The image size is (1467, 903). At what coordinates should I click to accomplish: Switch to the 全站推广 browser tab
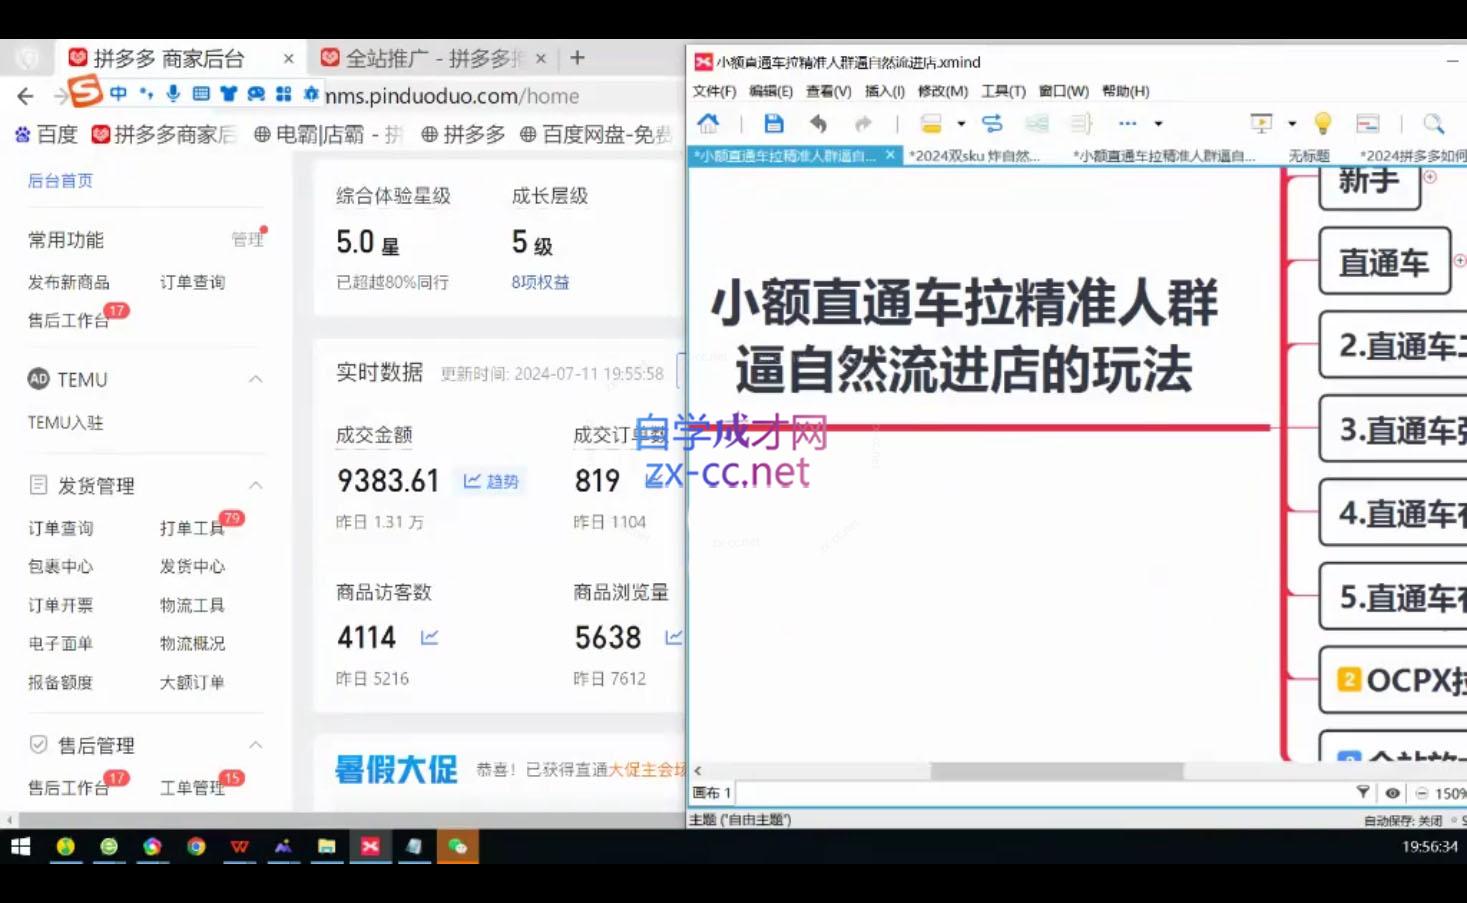click(x=433, y=59)
